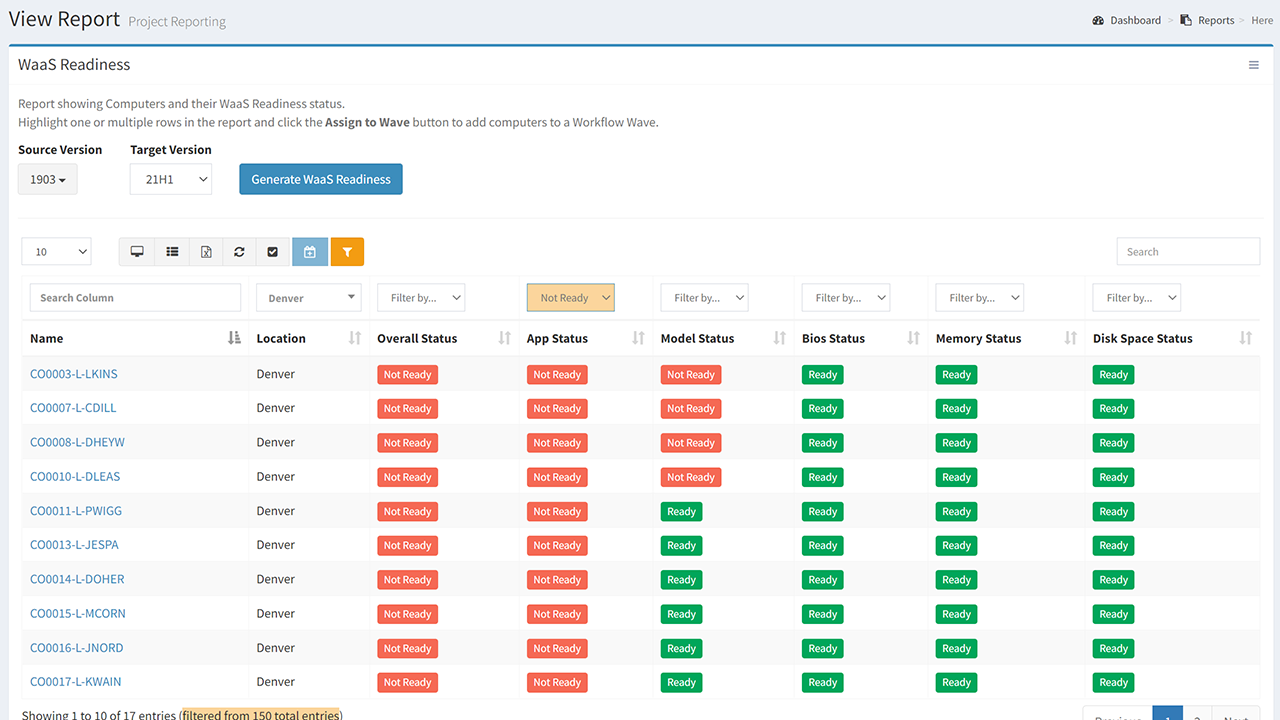Refresh the report data
The width and height of the screenshot is (1280, 720).
coord(239,251)
